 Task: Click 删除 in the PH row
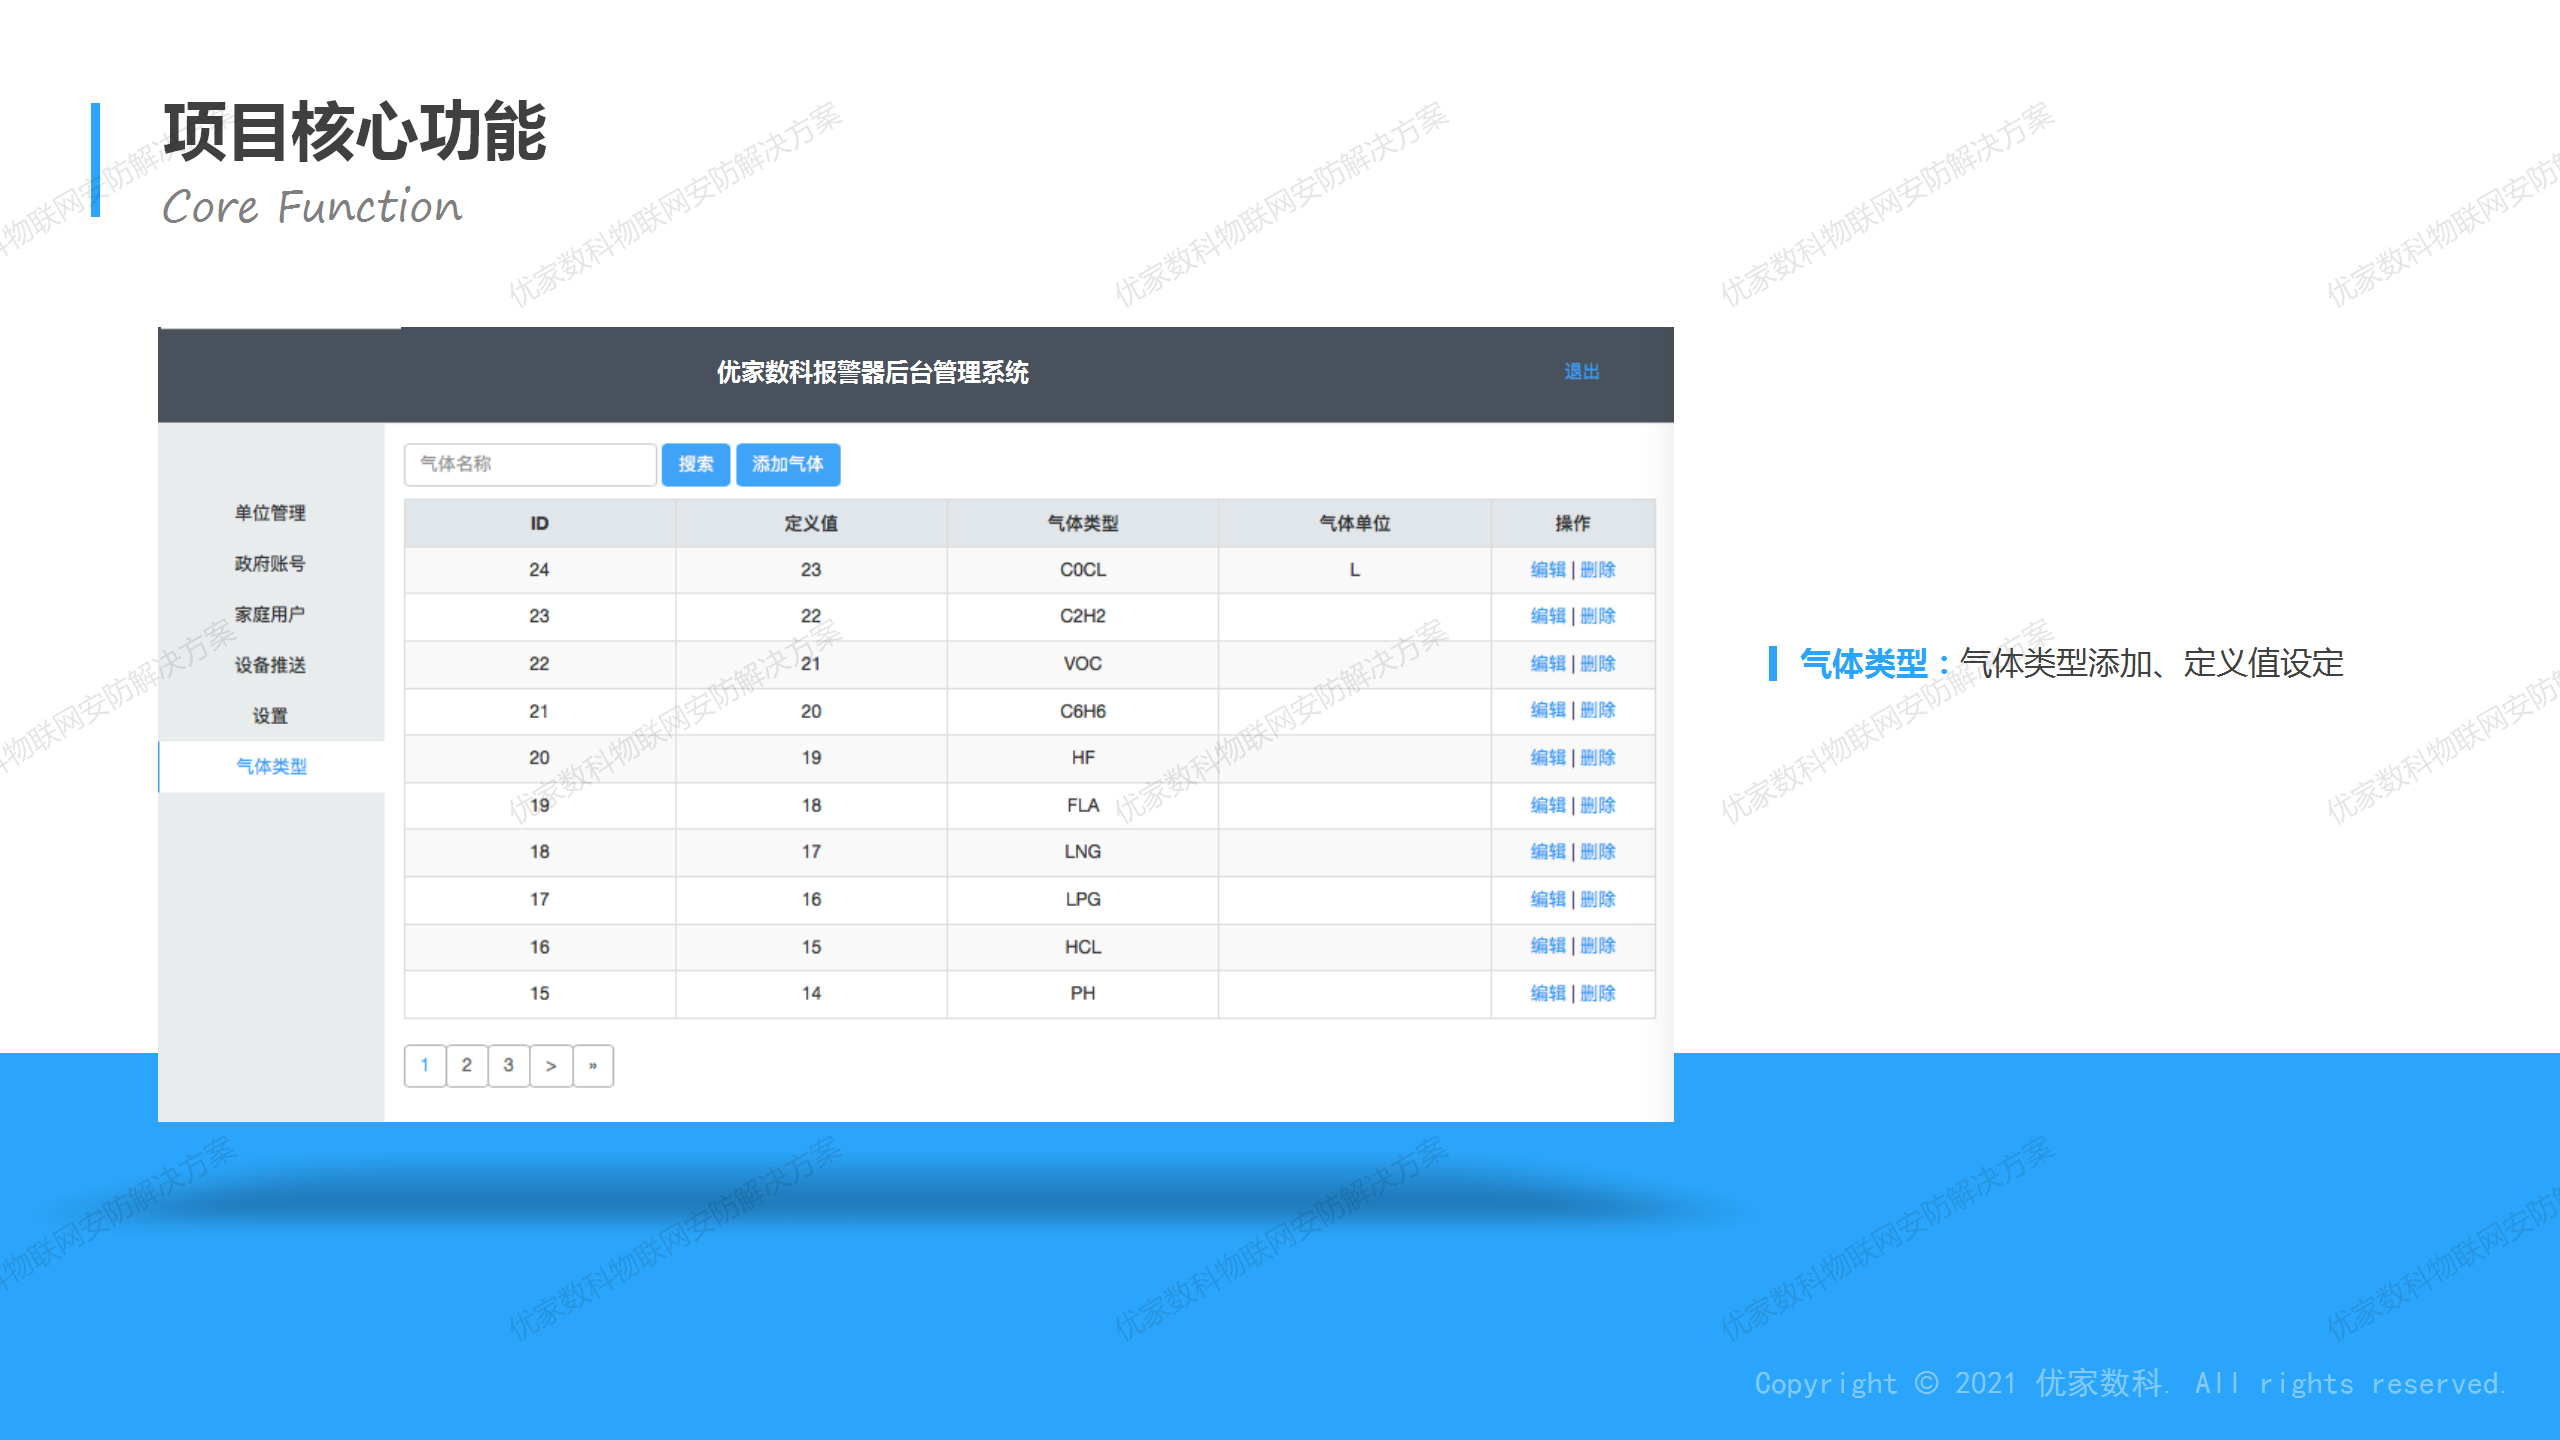point(1598,994)
